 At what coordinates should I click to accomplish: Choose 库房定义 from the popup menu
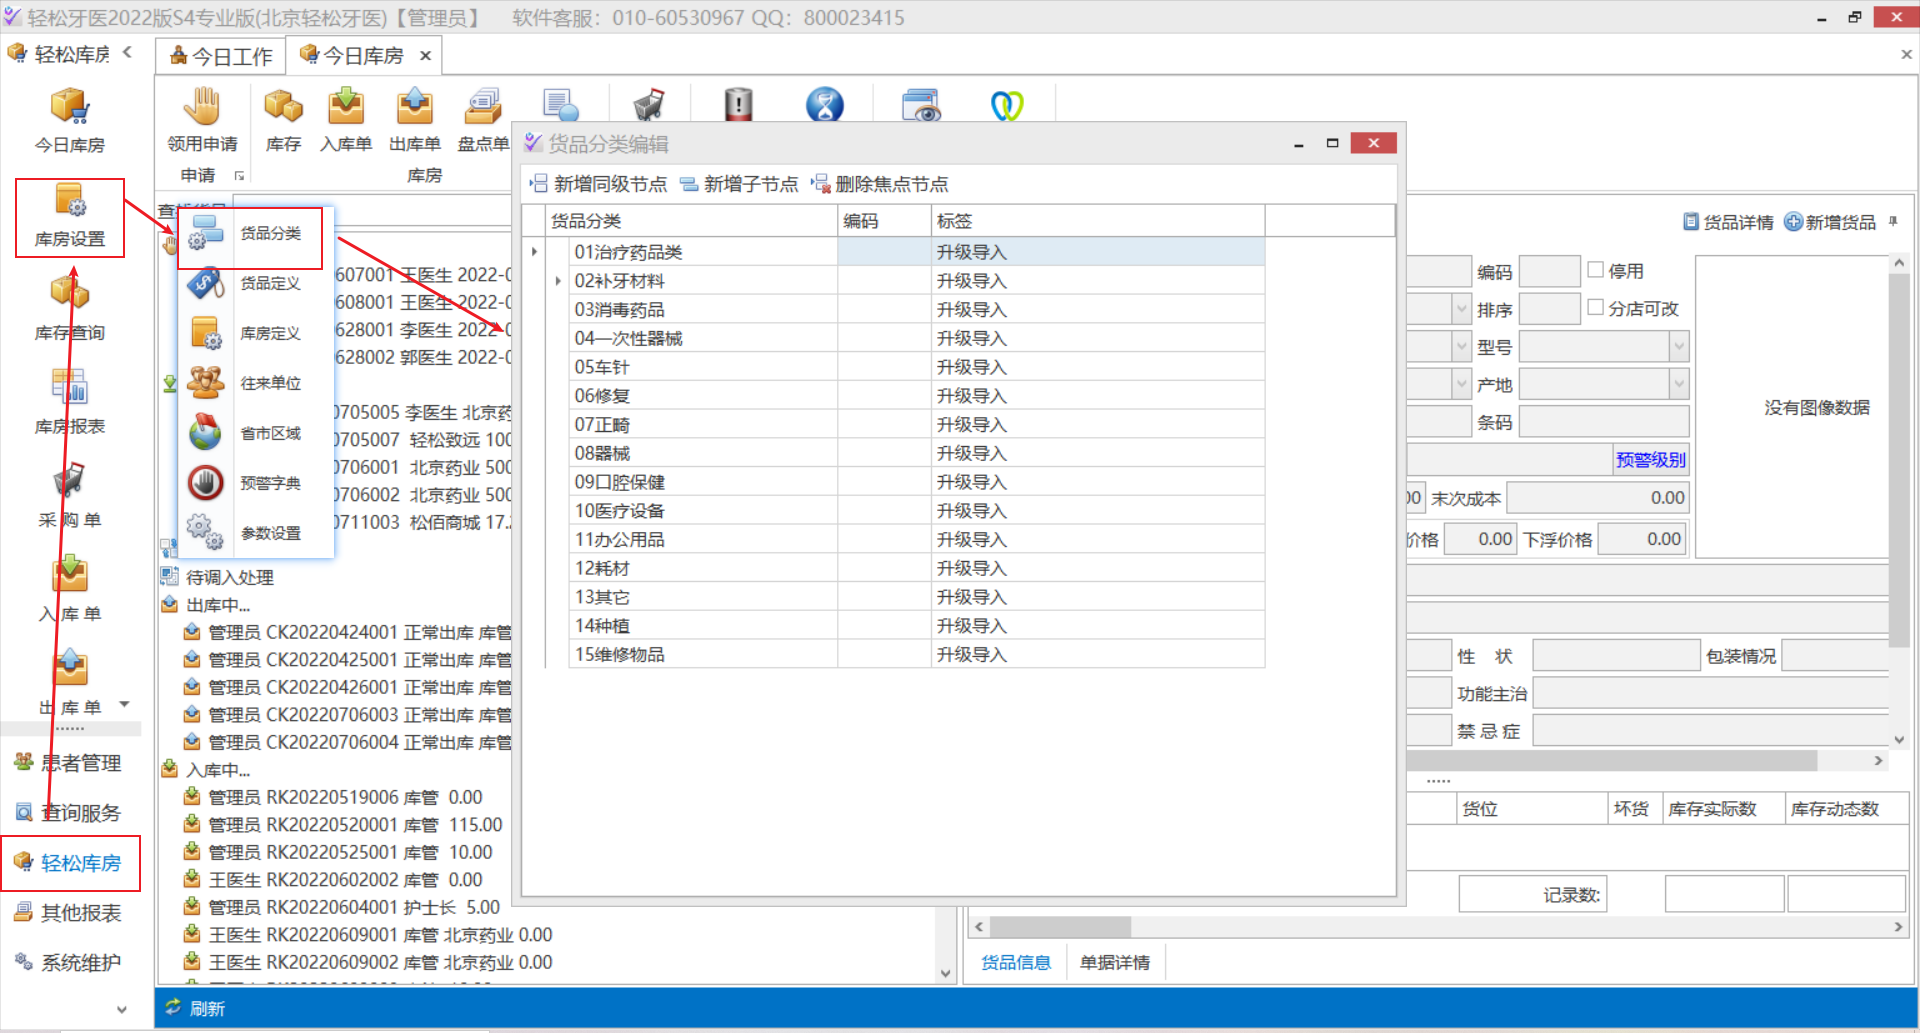256,334
